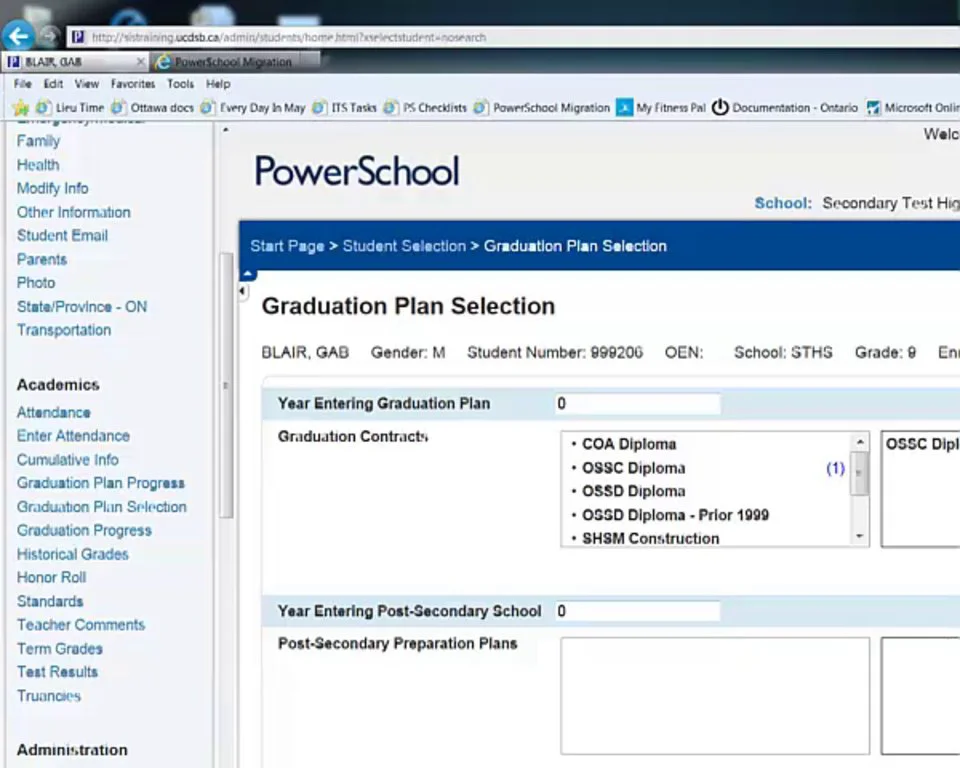Open PS Checklists bookmark

pyautogui.click(x=425, y=108)
